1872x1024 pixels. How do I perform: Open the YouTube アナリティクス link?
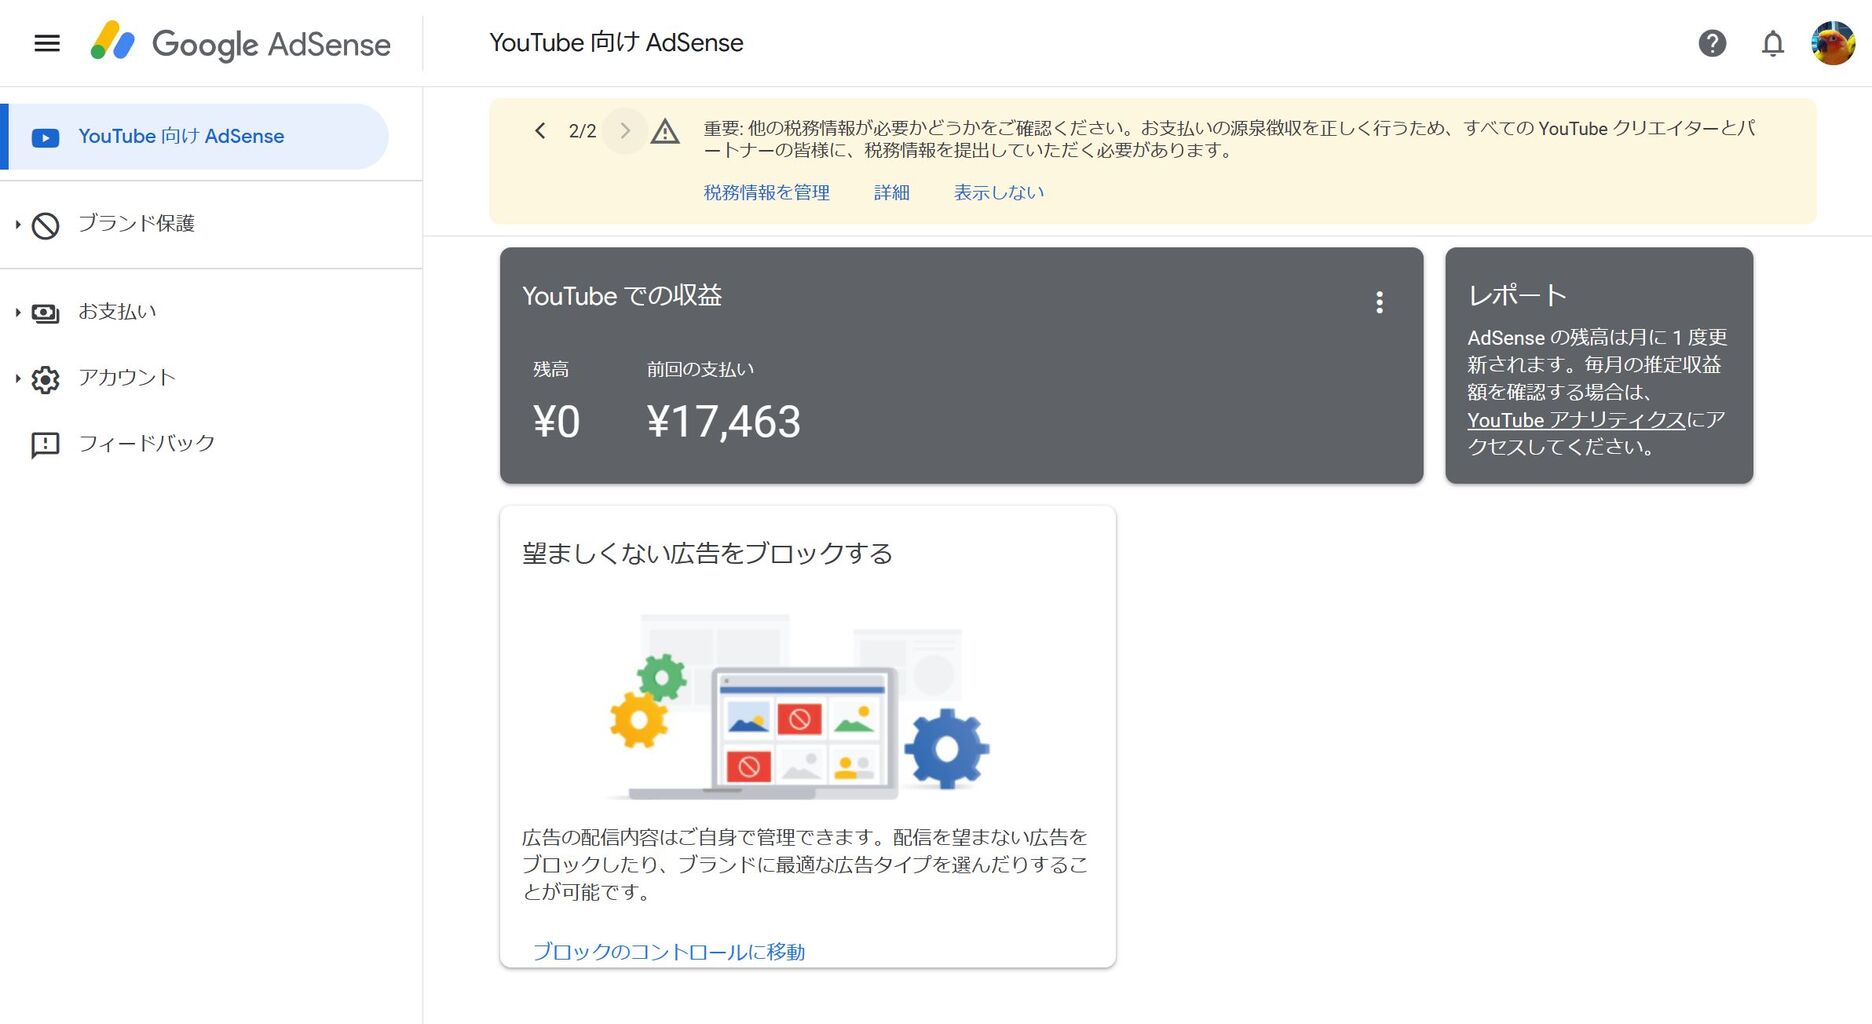click(1576, 420)
